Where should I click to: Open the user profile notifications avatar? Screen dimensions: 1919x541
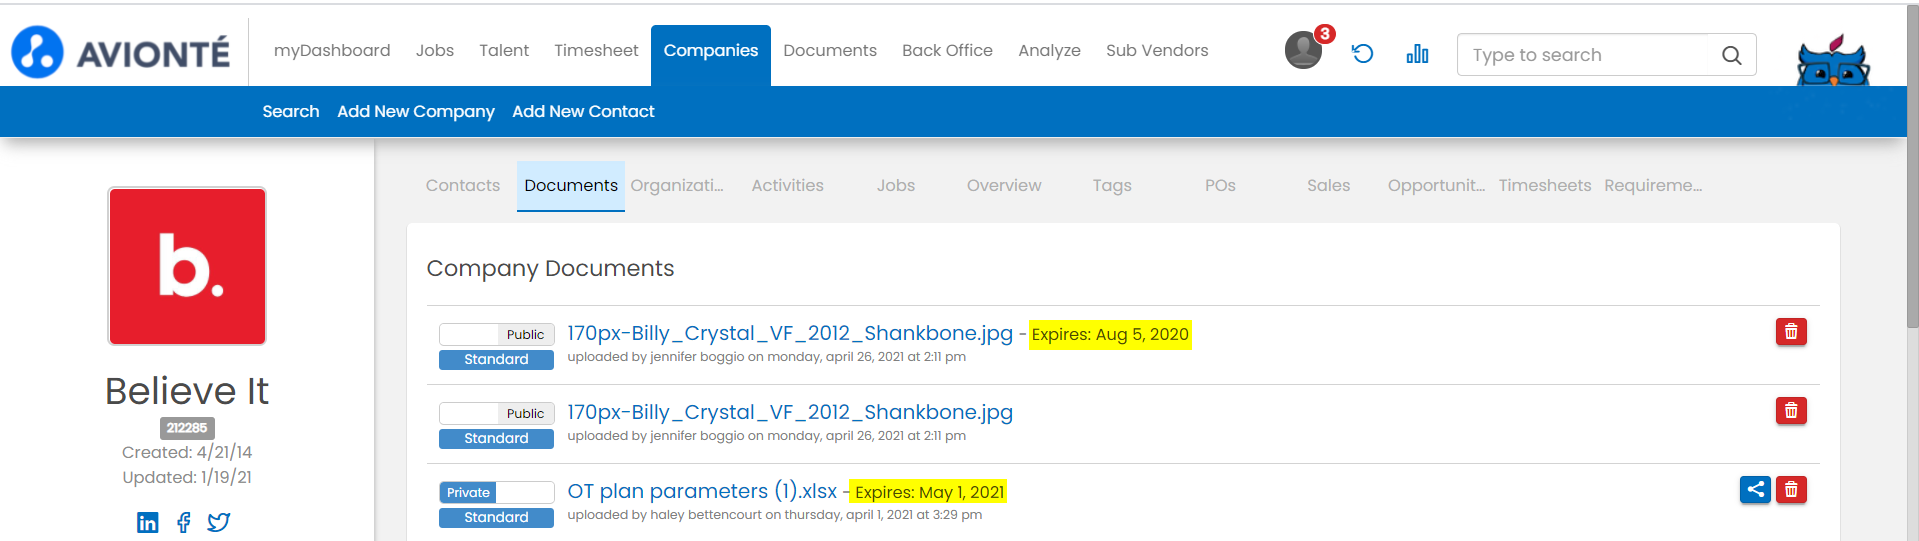click(x=1303, y=50)
